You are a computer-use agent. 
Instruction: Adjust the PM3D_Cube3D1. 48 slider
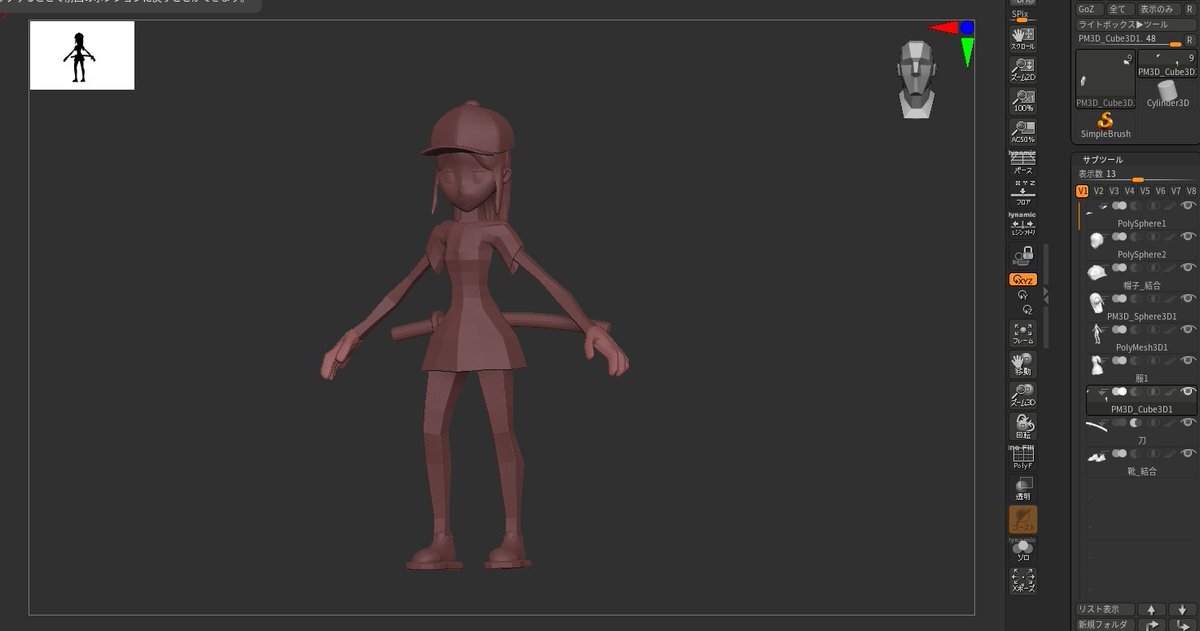pos(1128,39)
